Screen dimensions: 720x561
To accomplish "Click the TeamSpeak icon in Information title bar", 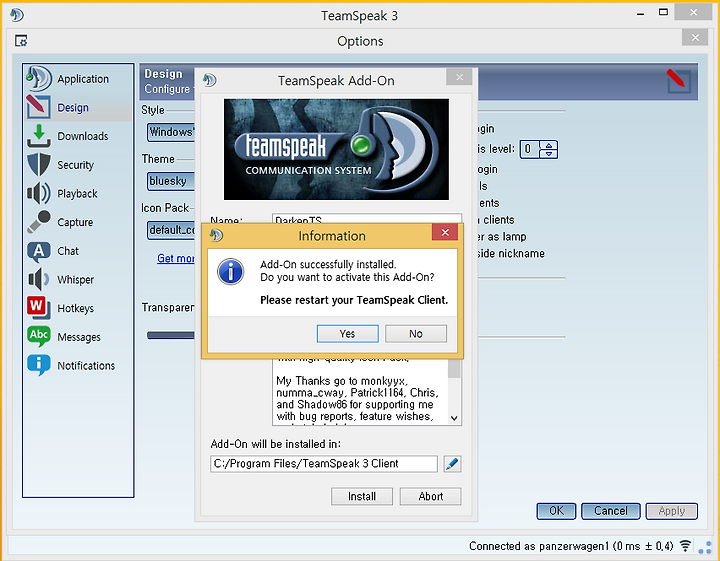I will [x=216, y=236].
